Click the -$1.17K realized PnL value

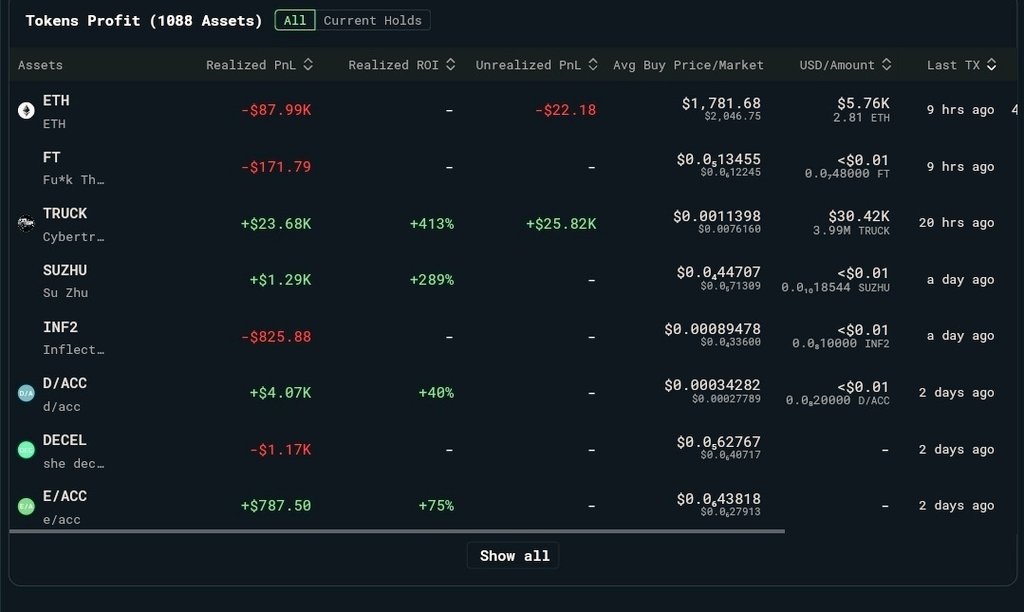[281, 449]
